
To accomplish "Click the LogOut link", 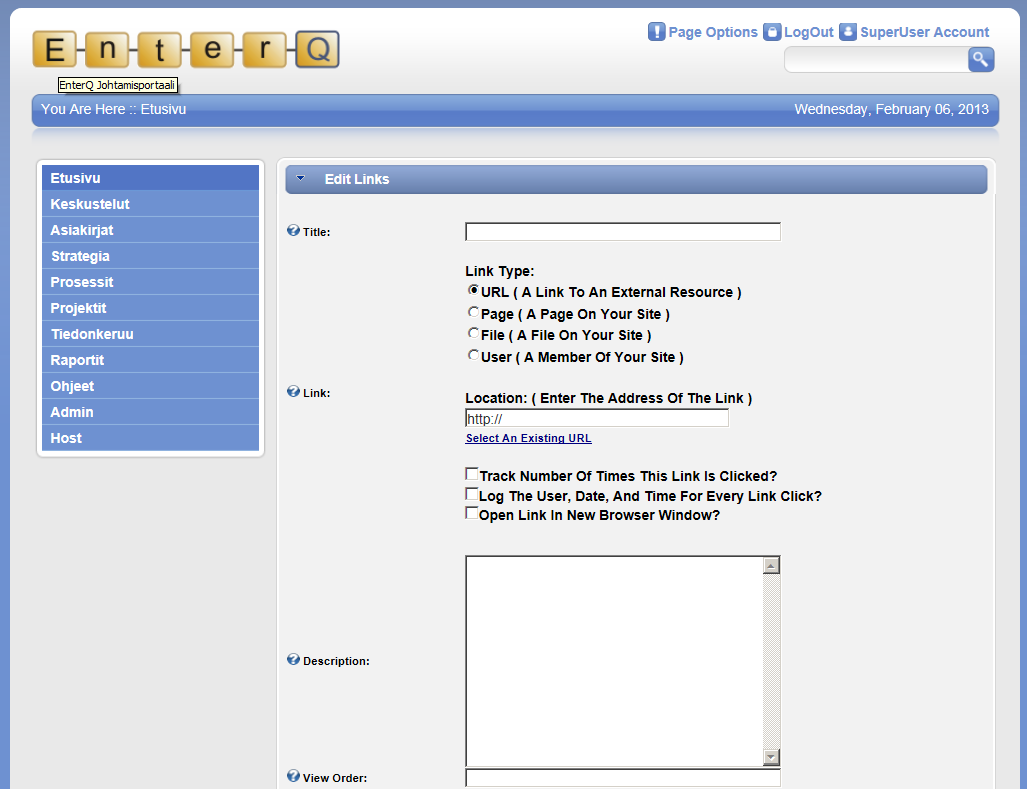I will [809, 32].
